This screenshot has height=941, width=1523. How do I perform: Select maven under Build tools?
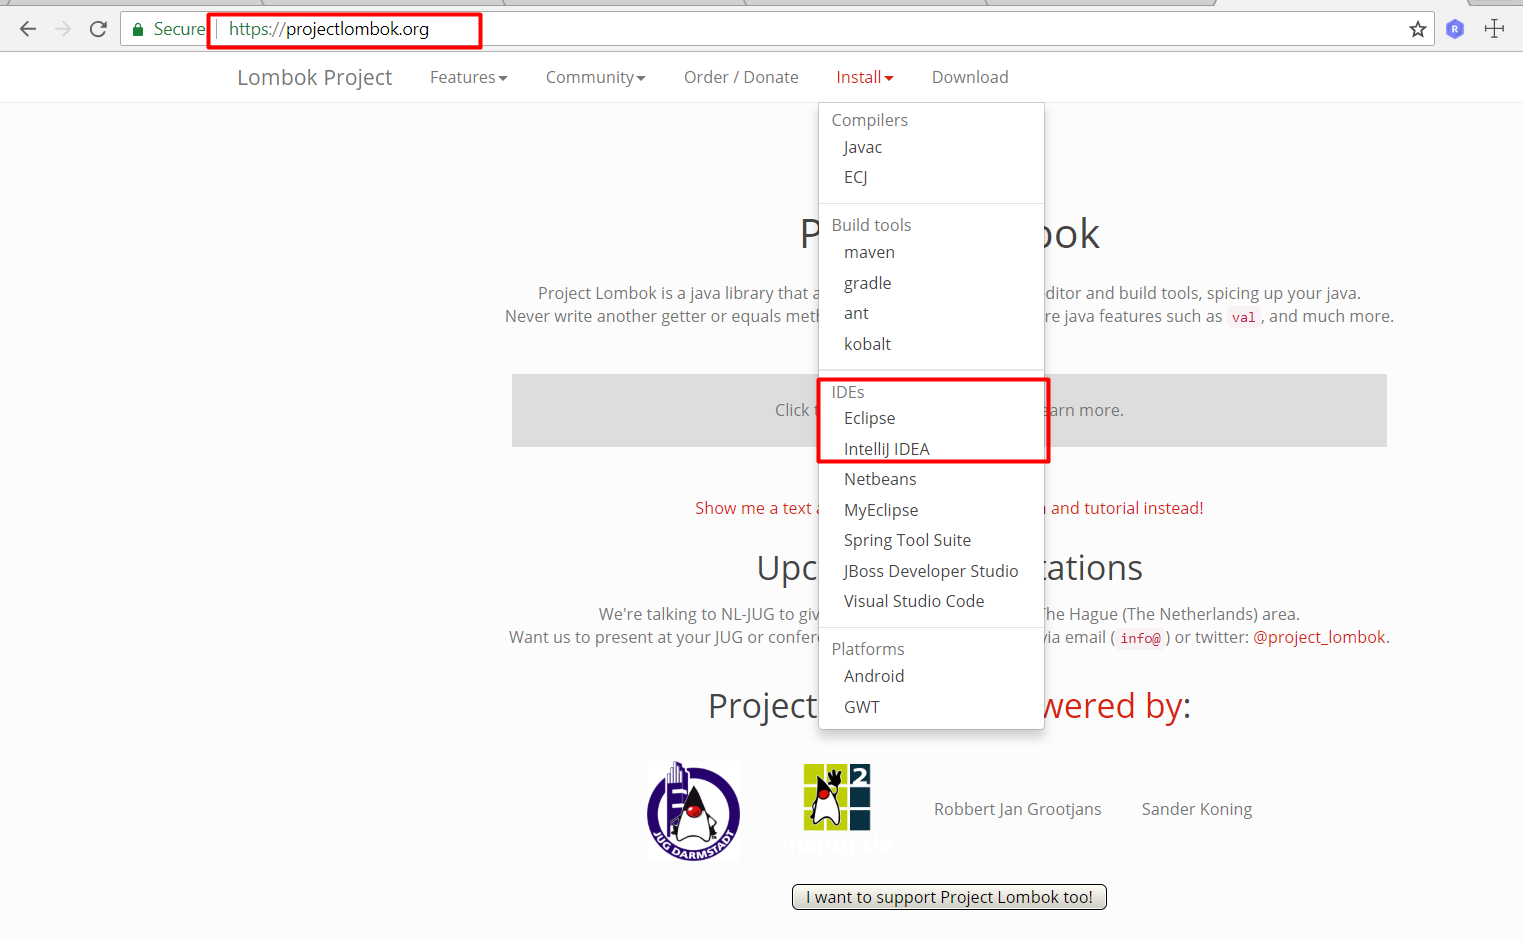[x=869, y=252]
